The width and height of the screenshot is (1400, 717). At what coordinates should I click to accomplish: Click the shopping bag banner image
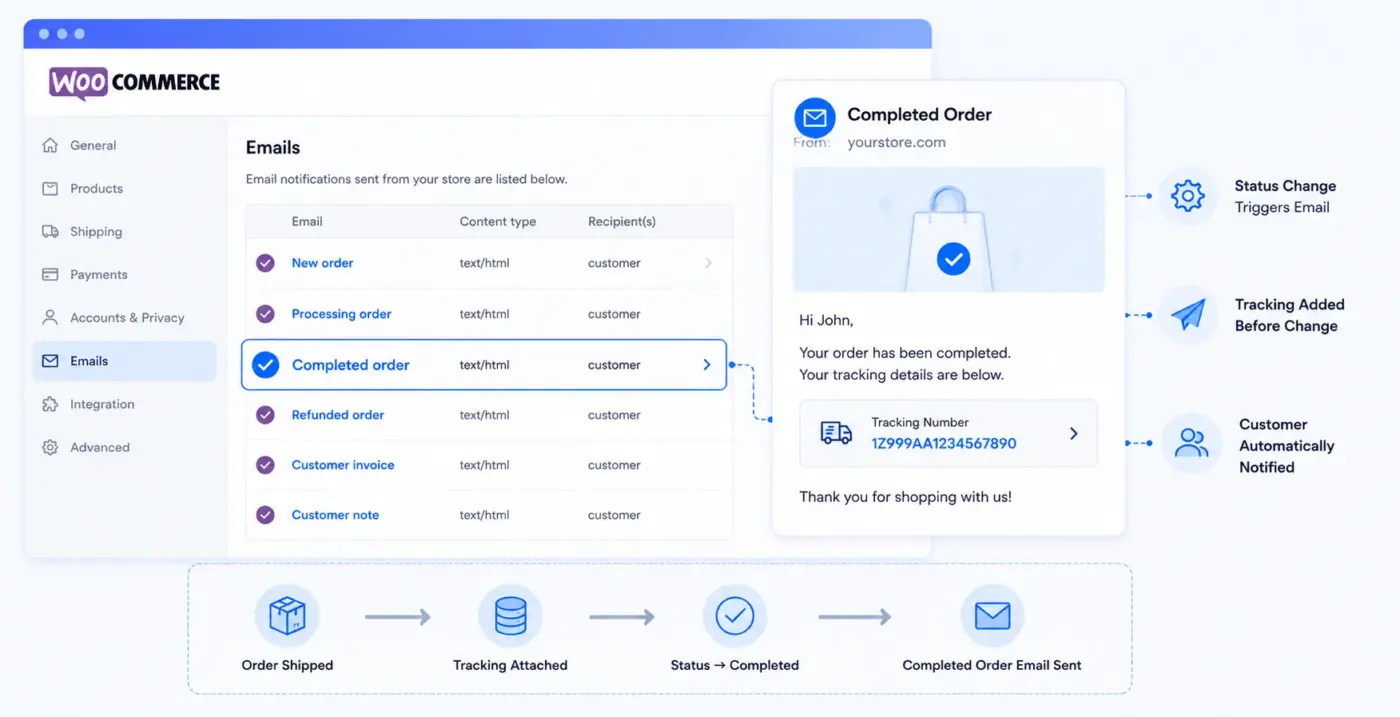[x=948, y=230]
